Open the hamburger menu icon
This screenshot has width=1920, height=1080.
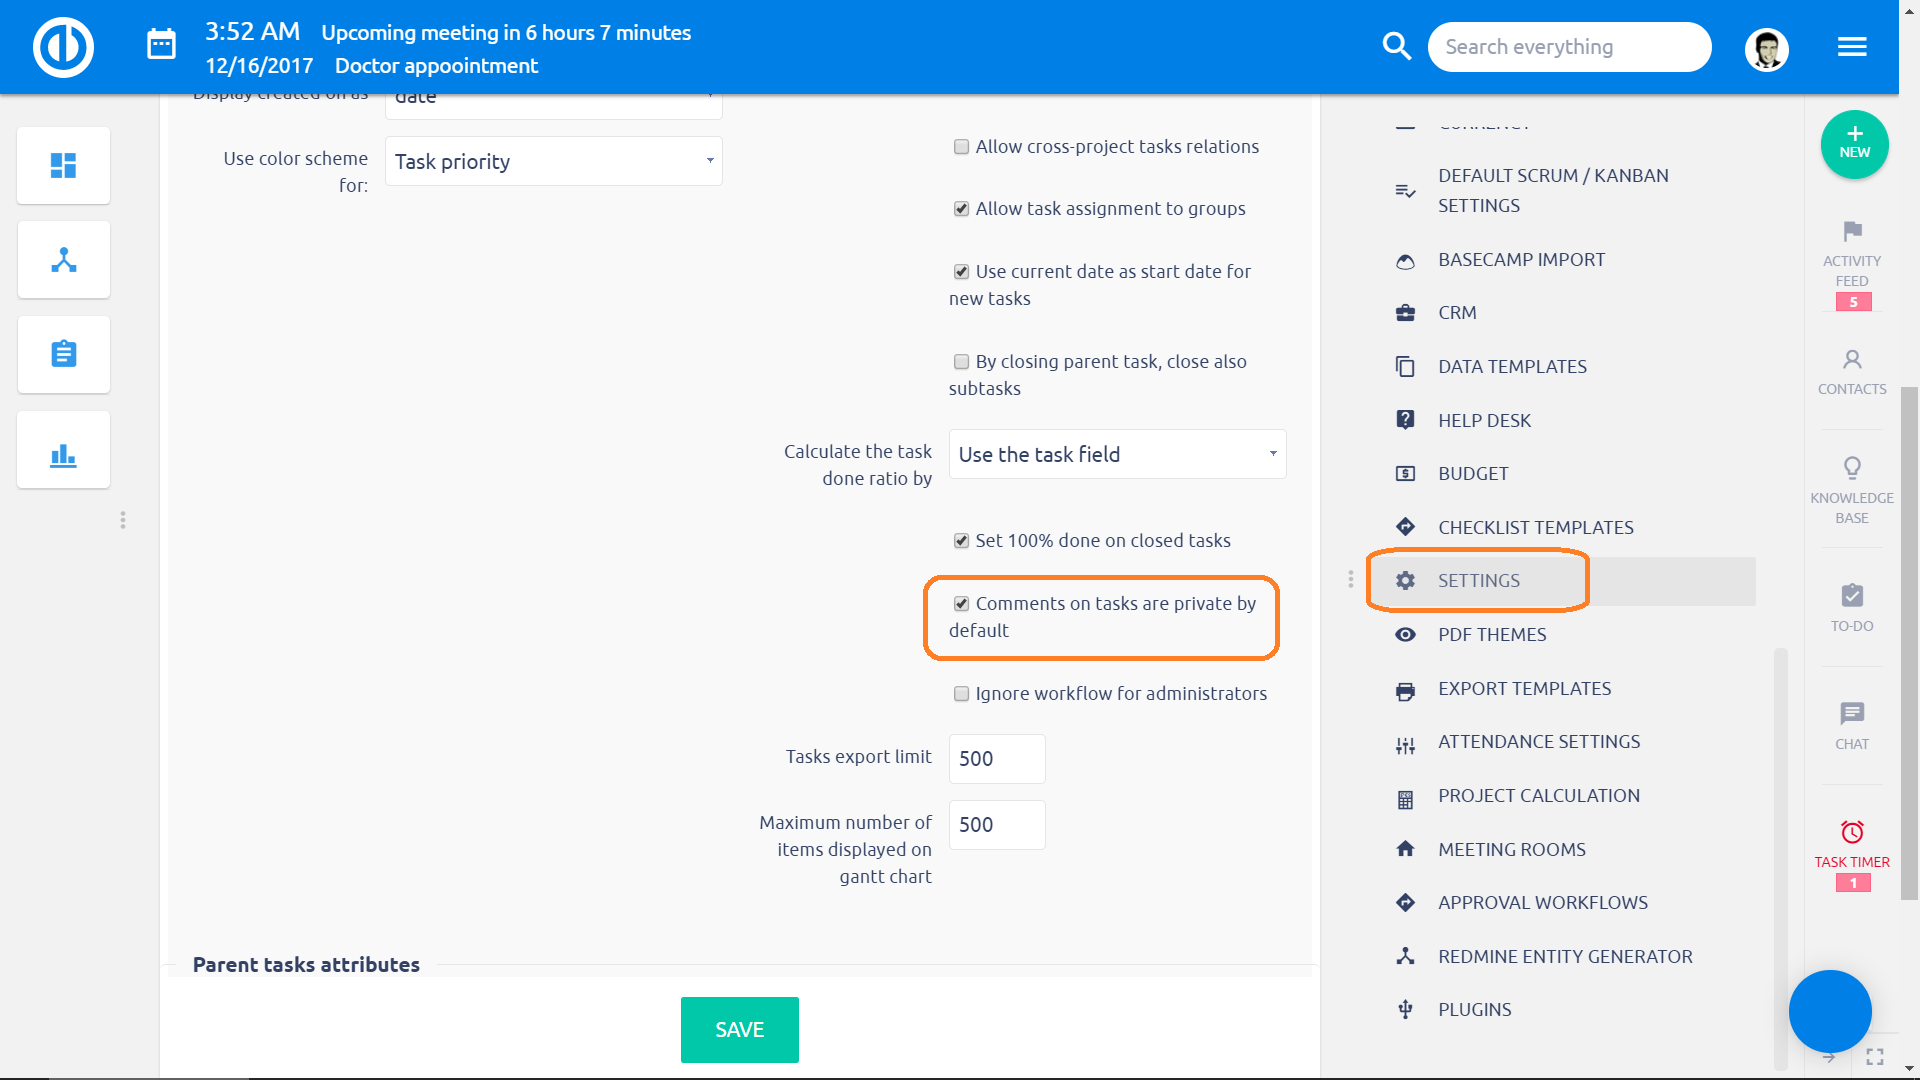pyautogui.click(x=1852, y=47)
